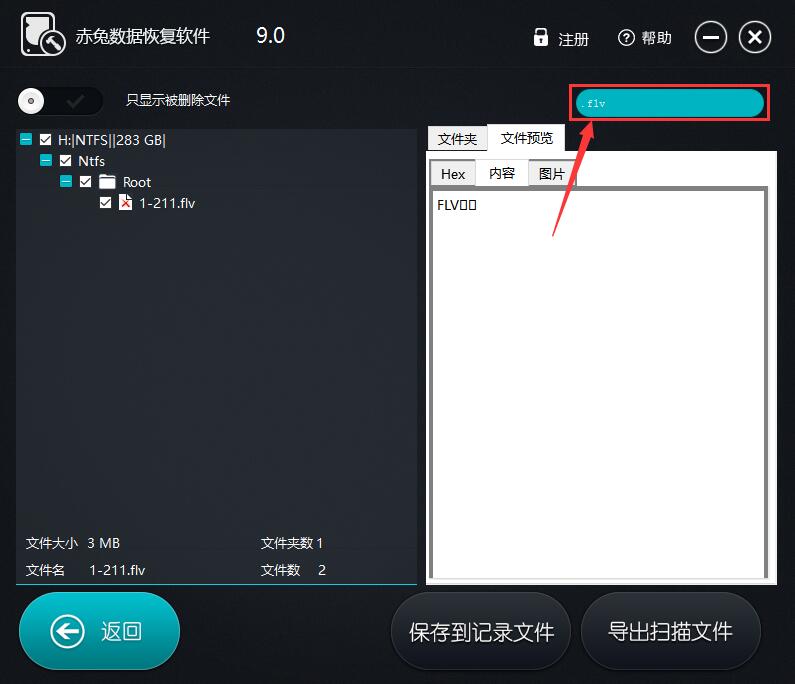The height and width of the screenshot is (684, 795).
Task: Toggle show only deleted files switch
Action: click(60, 101)
